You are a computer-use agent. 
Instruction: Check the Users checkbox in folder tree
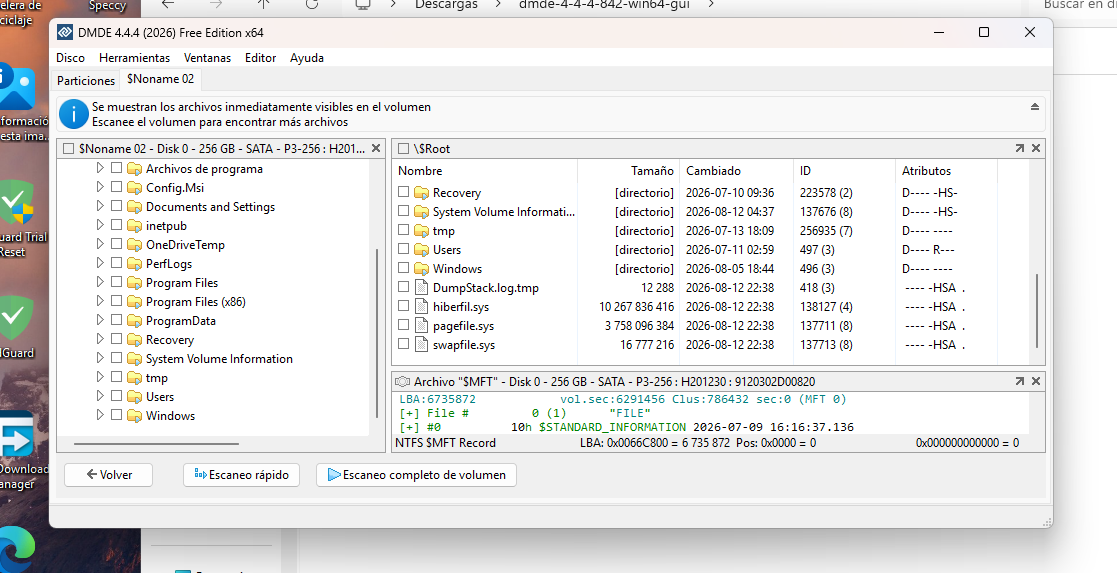pos(116,396)
